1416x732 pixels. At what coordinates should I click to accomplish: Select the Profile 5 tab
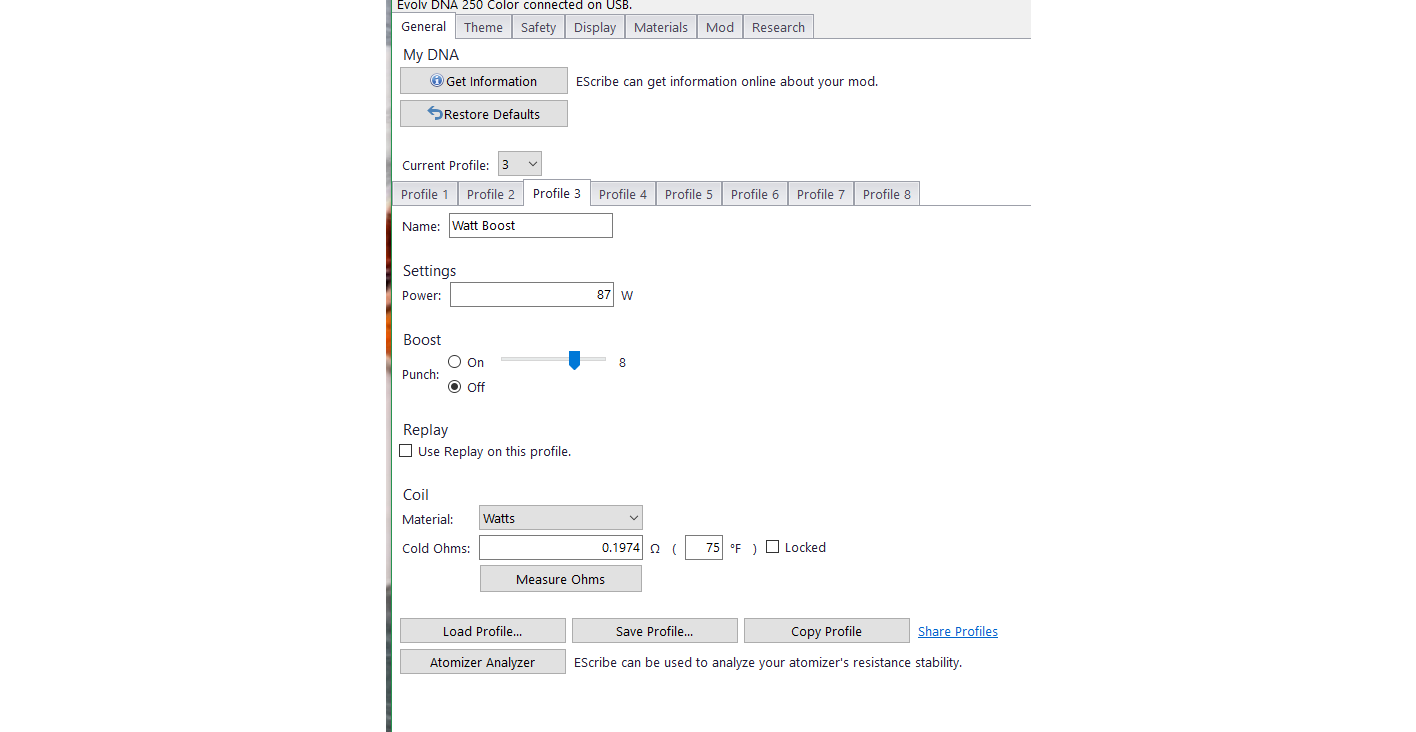tap(688, 194)
